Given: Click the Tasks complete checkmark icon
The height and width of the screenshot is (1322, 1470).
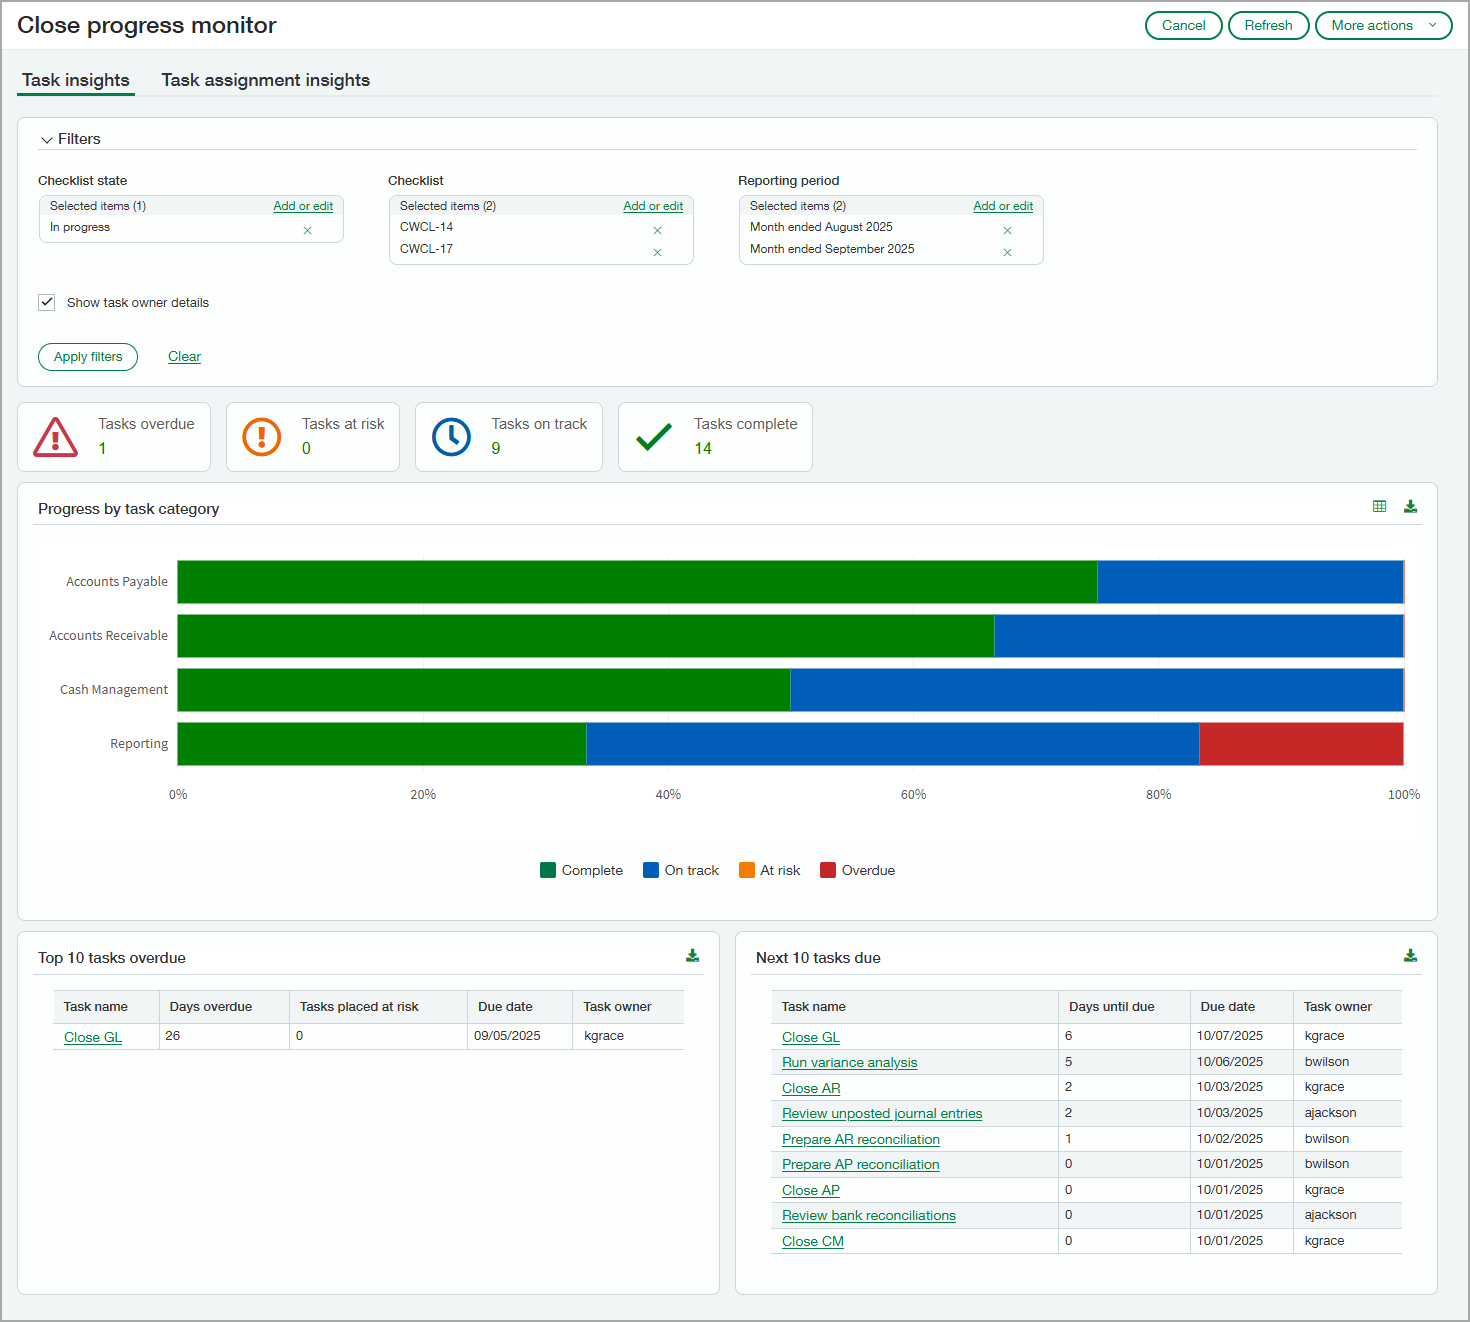Looking at the screenshot, I should tap(652, 437).
